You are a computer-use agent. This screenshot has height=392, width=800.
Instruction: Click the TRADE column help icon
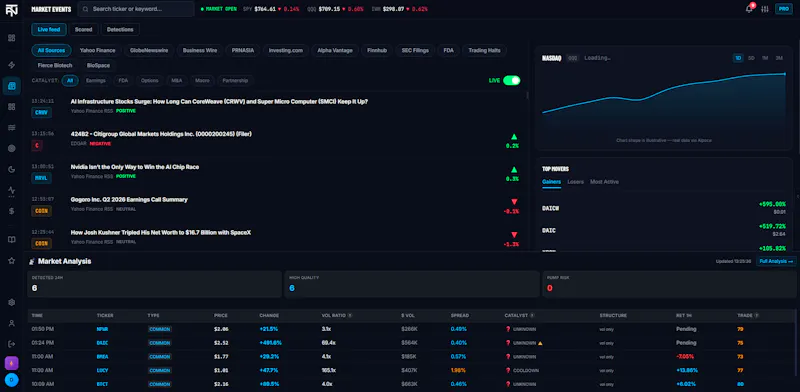point(756,315)
